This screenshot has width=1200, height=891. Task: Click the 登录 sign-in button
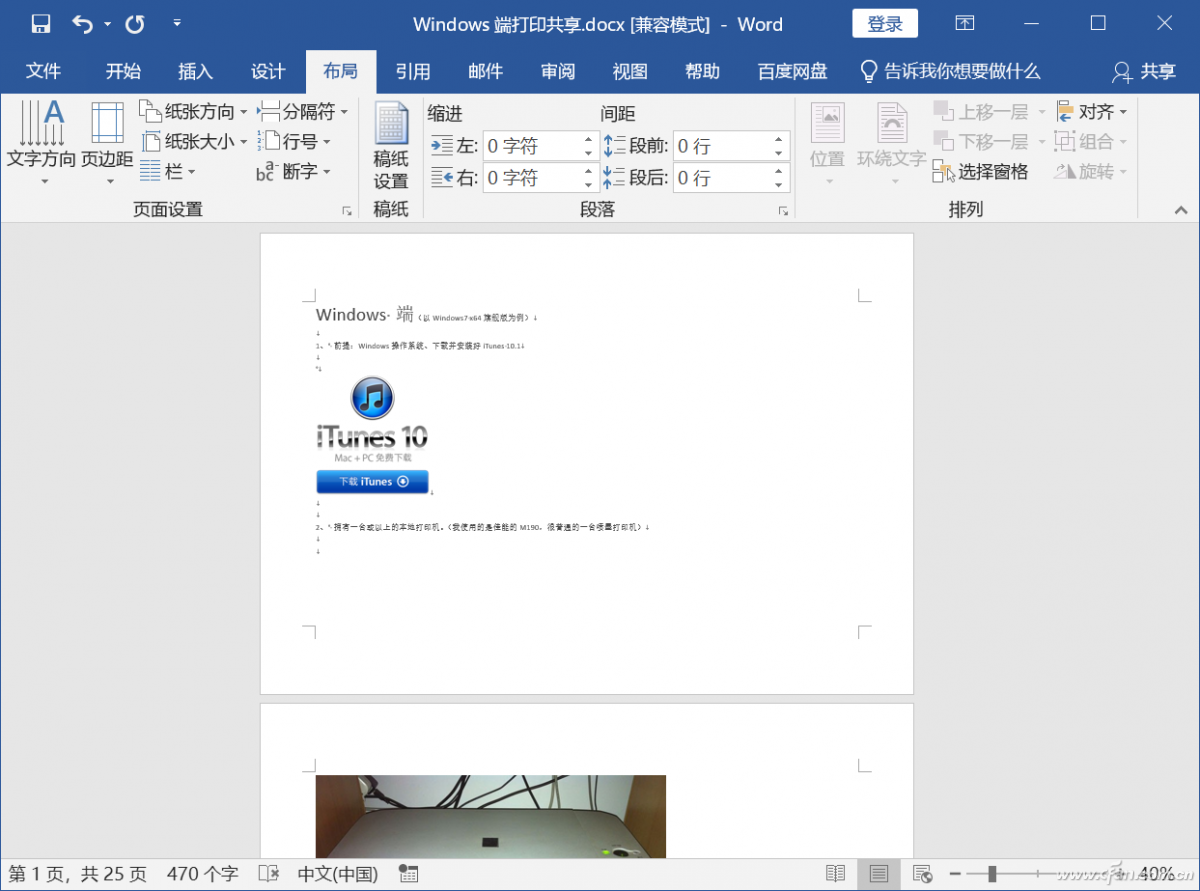[x=885, y=24]
